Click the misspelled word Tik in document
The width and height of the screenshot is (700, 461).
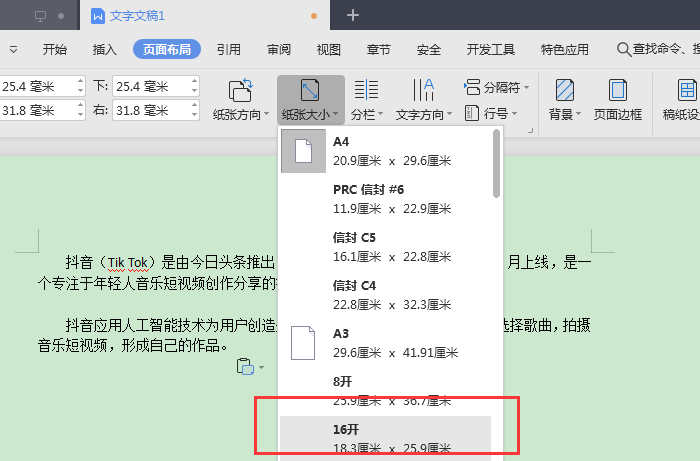click(116, 262)
